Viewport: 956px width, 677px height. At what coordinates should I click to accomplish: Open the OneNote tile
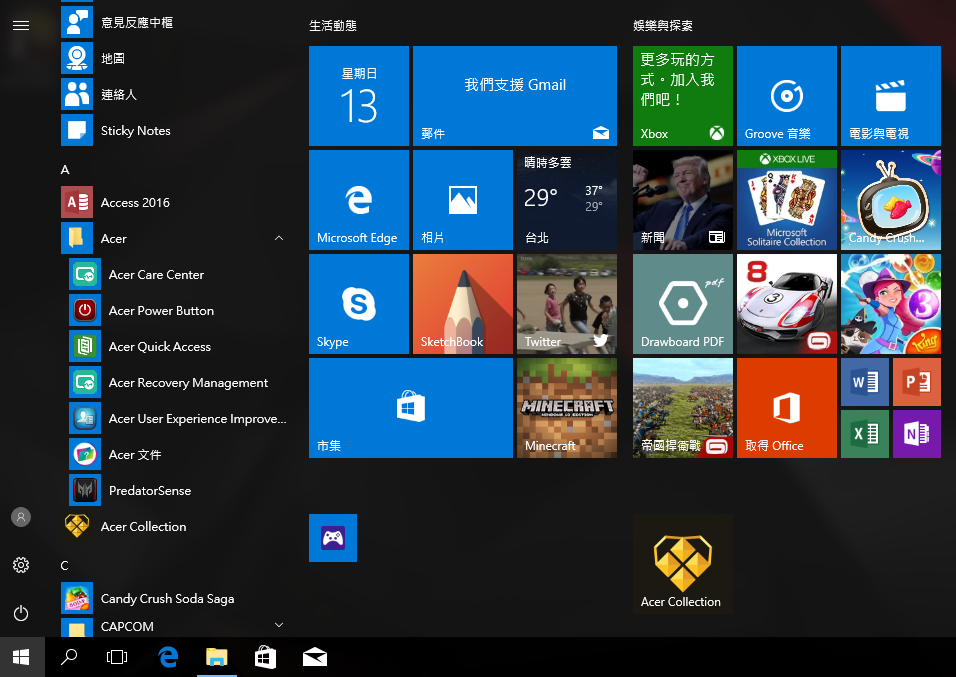(916, 434)
